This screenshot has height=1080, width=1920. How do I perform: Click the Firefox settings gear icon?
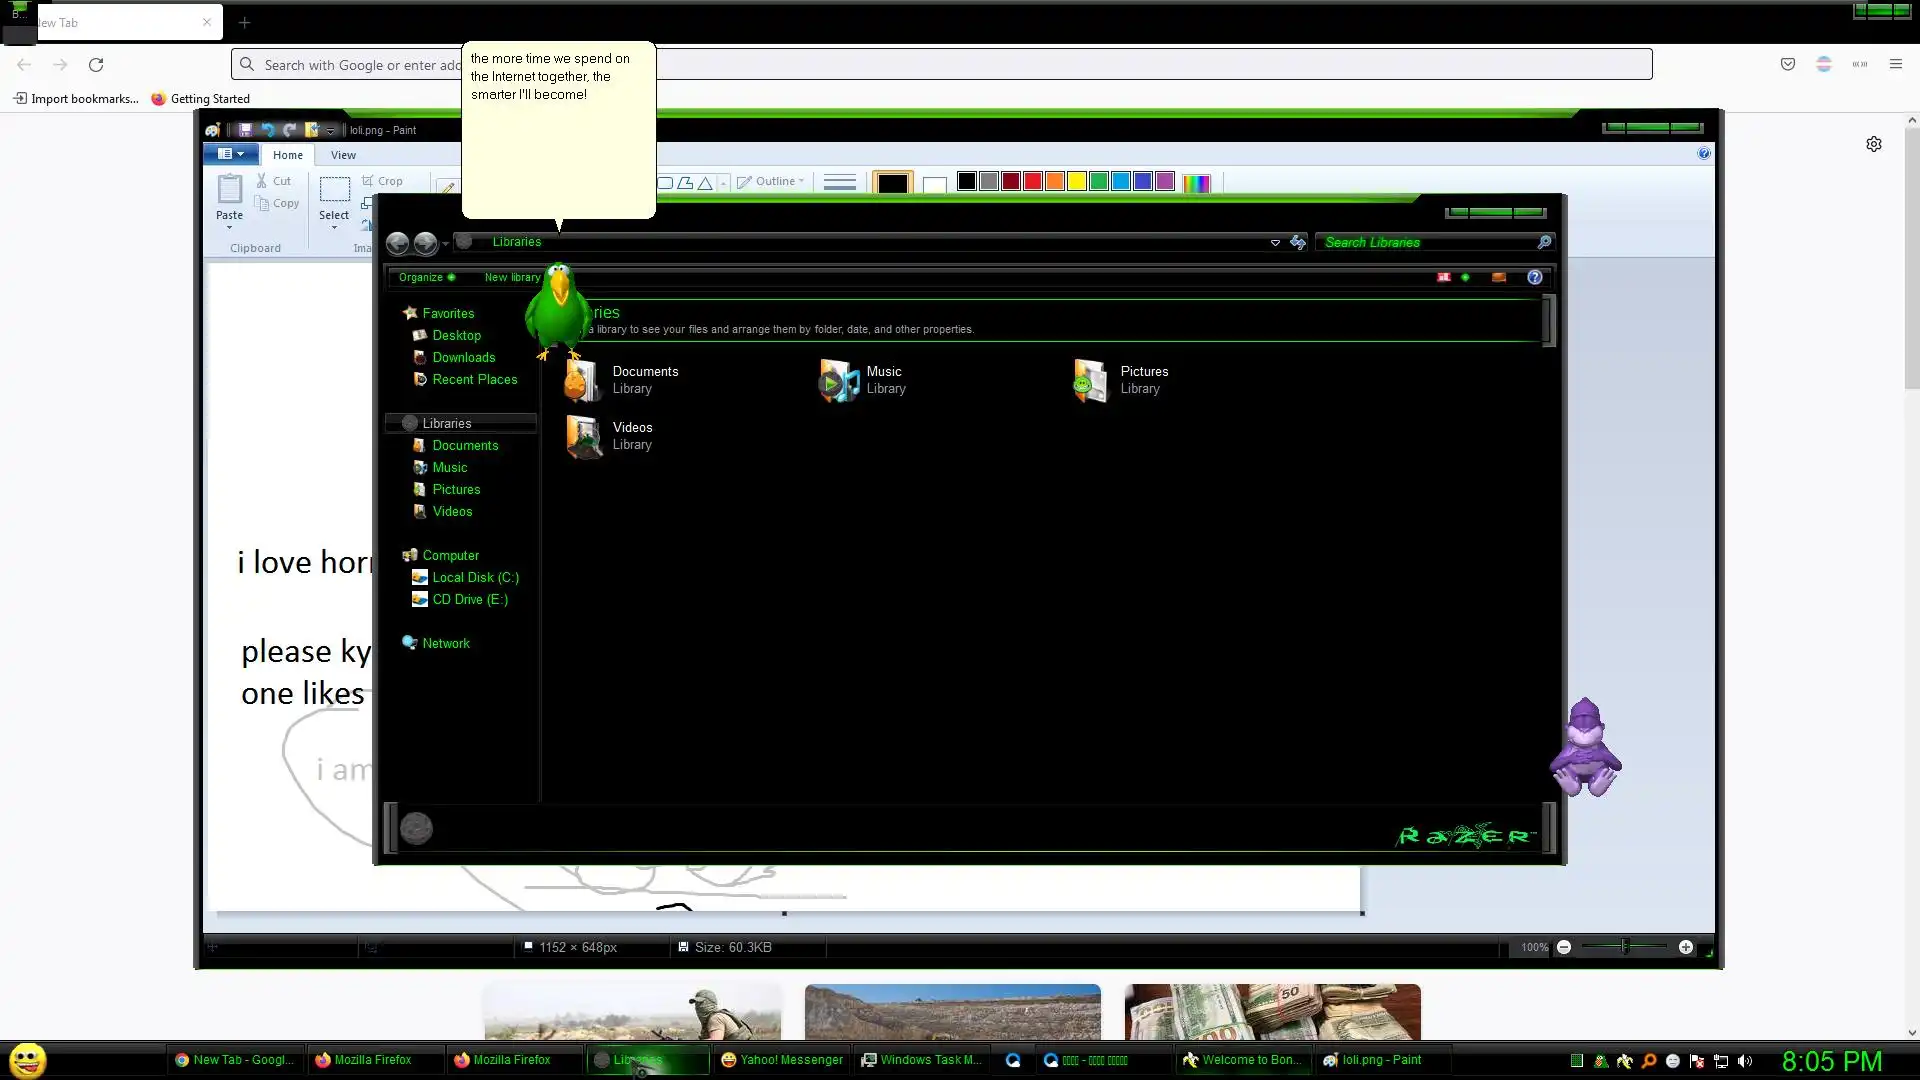1873,144
